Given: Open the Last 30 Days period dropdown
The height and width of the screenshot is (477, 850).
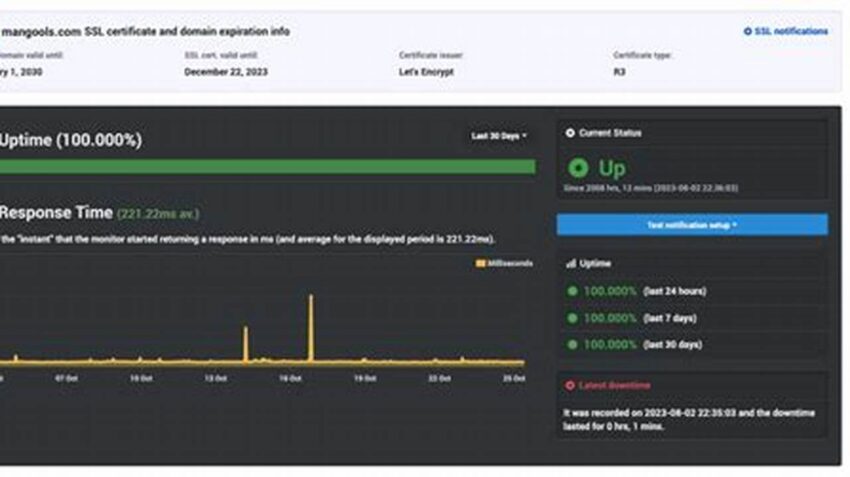Looking at the screenshot, I should [499, 136].
